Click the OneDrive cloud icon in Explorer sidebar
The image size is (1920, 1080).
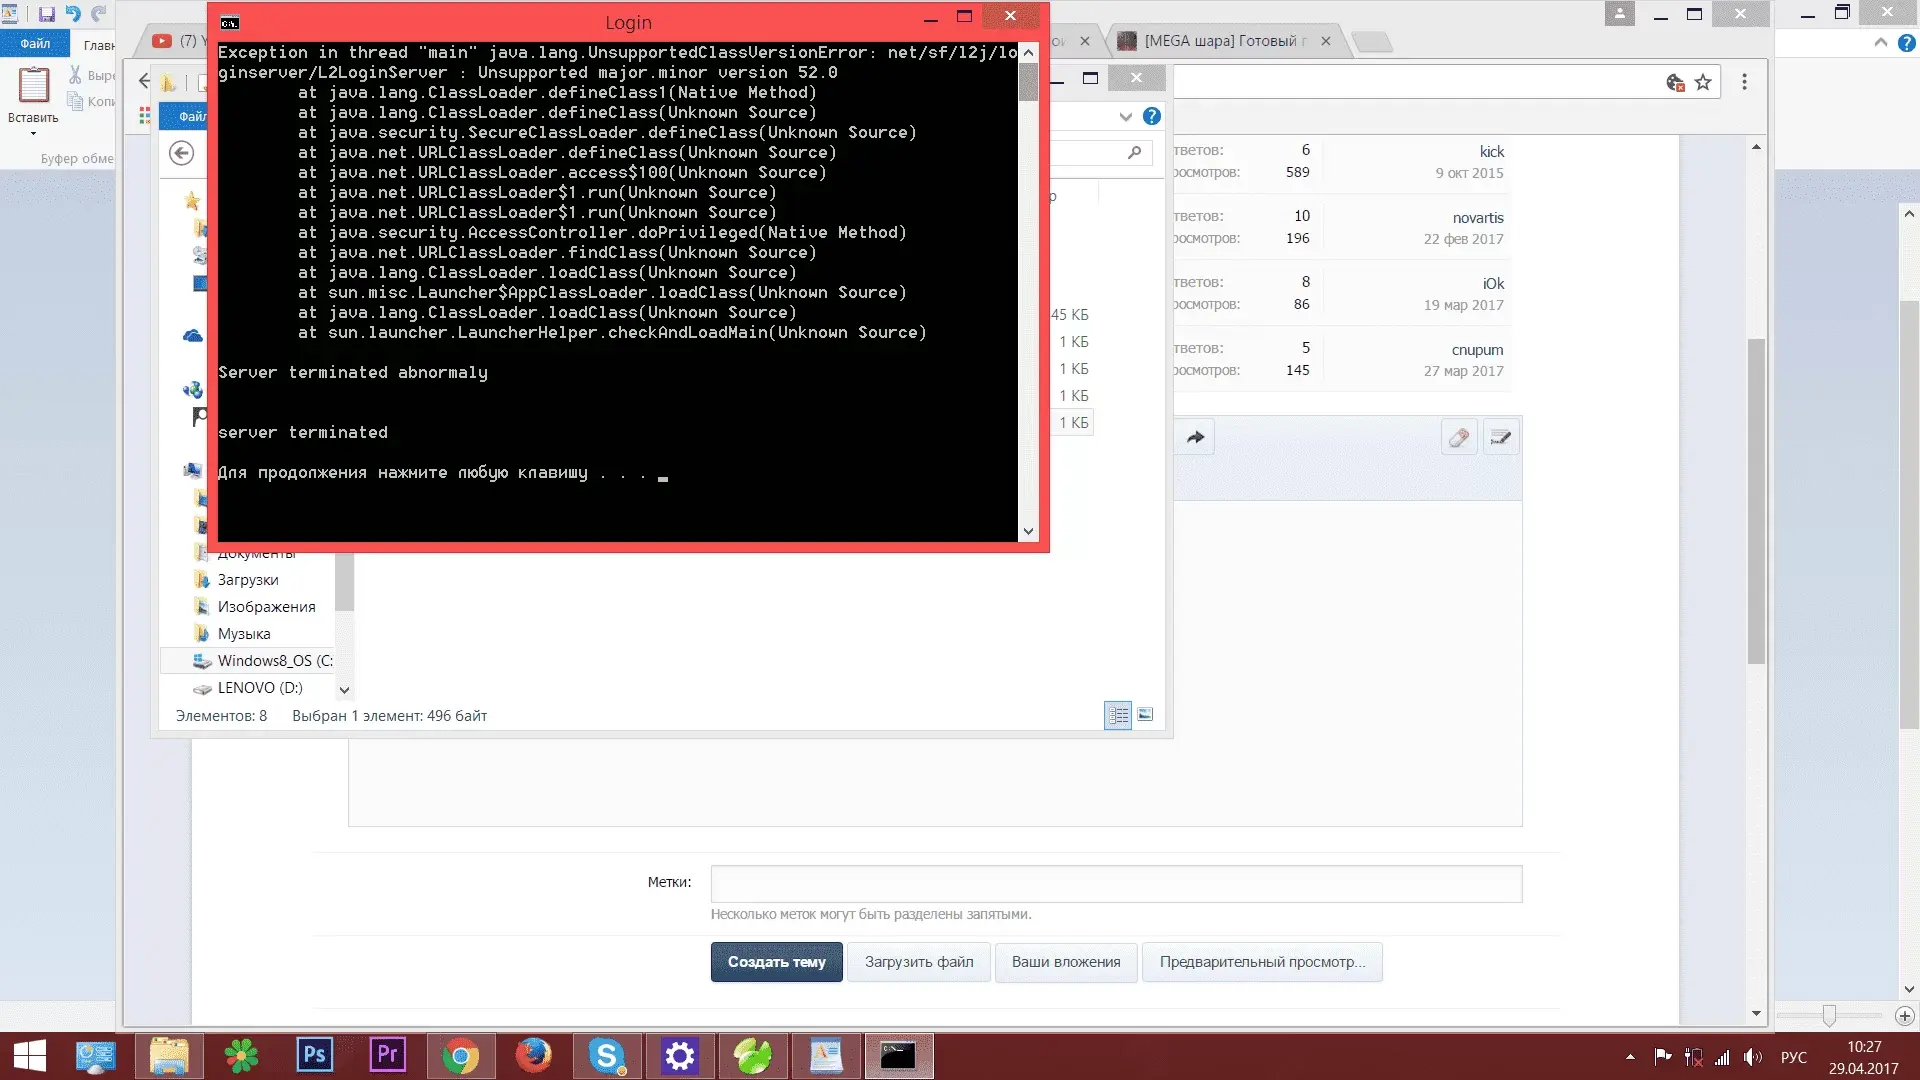[x=192, y=336]
